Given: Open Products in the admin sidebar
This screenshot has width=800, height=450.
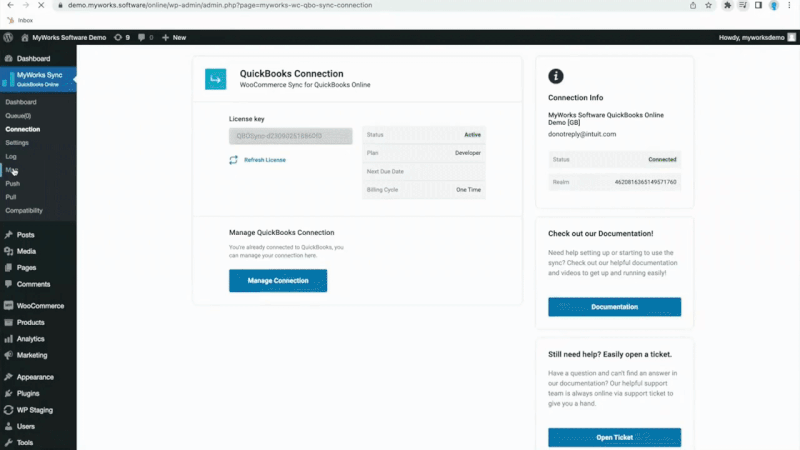Looking at the screenshot, I should pyautogui.click(x=31, y=322).
